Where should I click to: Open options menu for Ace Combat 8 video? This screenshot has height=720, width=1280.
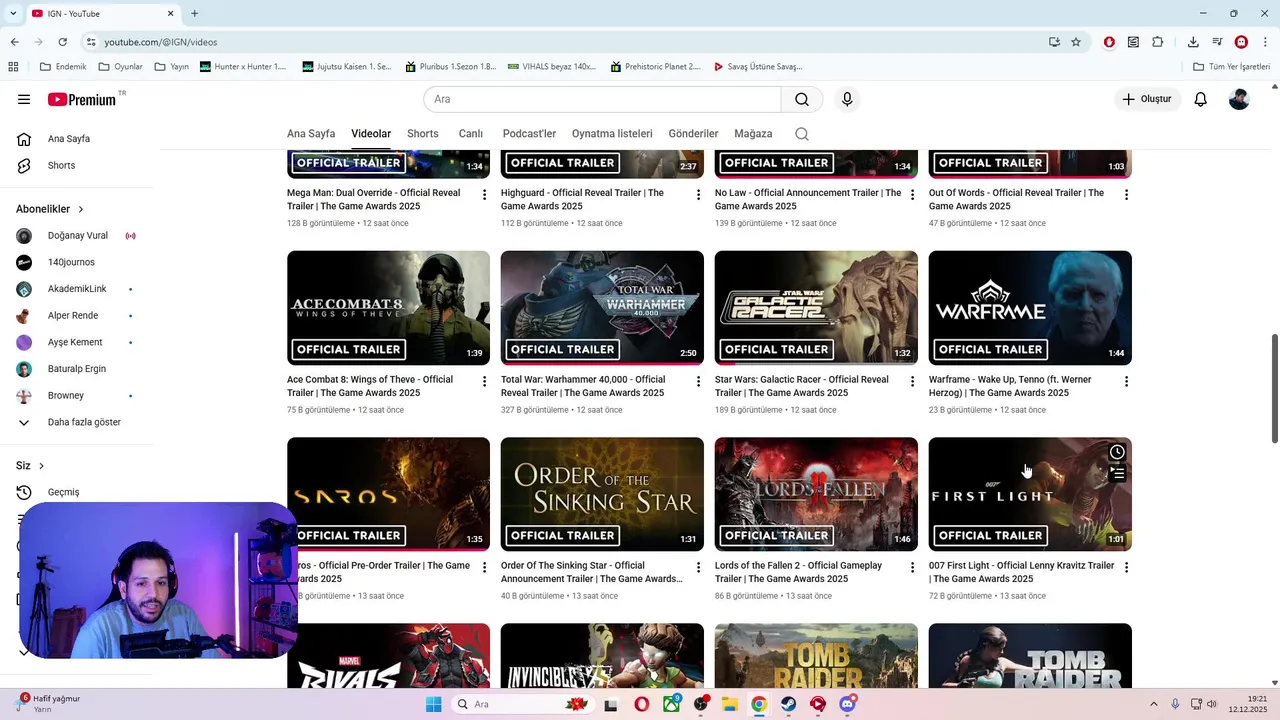[x=485, y=381]
